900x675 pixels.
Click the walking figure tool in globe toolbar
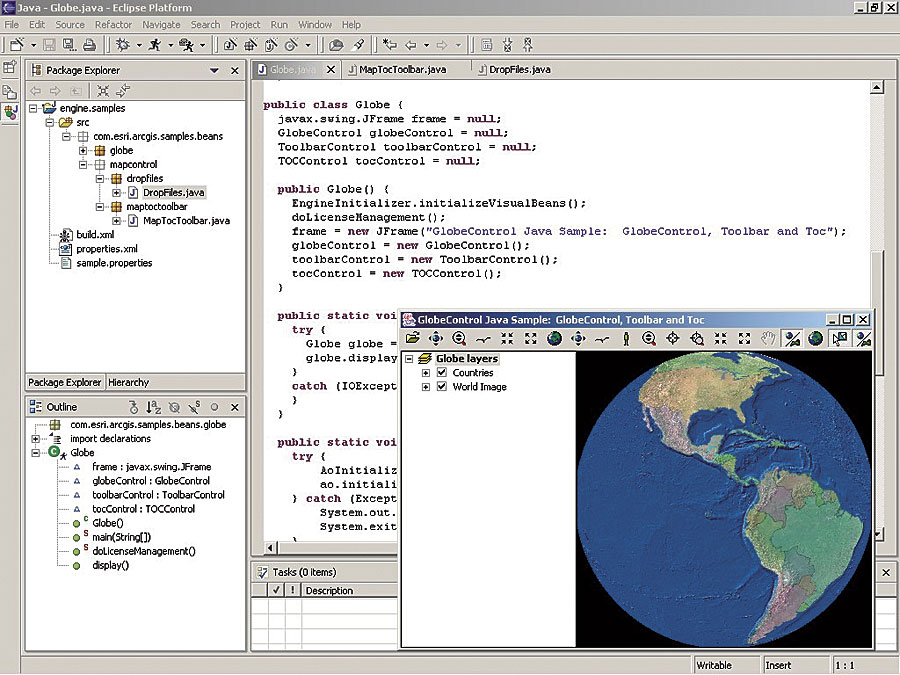coord(626,340)
